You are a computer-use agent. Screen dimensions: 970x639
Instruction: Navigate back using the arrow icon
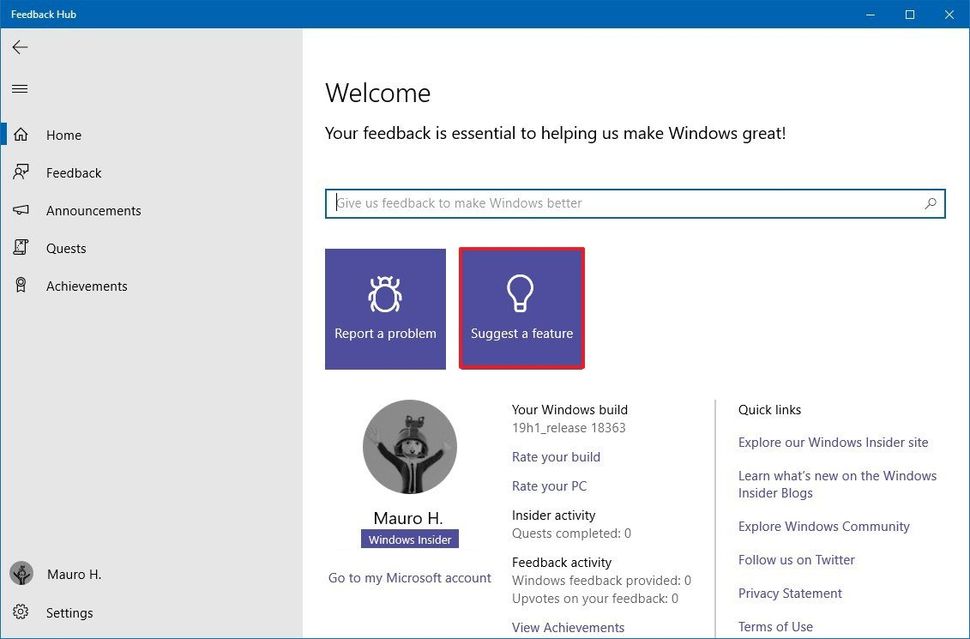19,46
